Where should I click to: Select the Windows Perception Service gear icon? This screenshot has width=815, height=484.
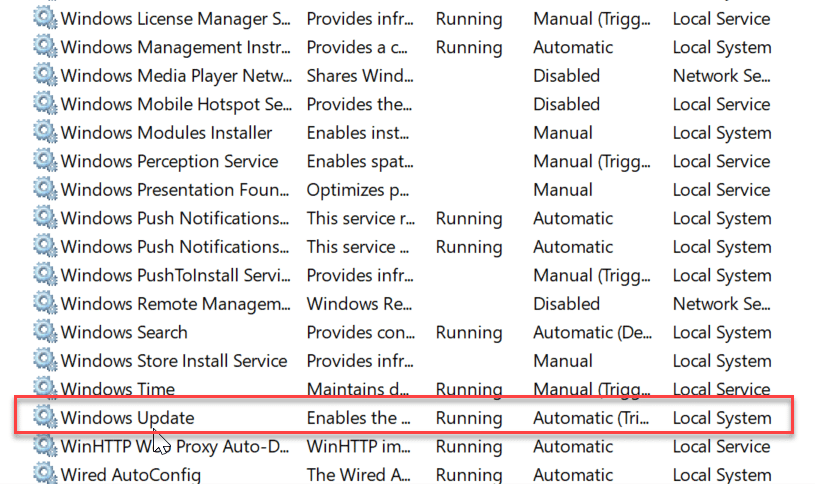point(45,161)
